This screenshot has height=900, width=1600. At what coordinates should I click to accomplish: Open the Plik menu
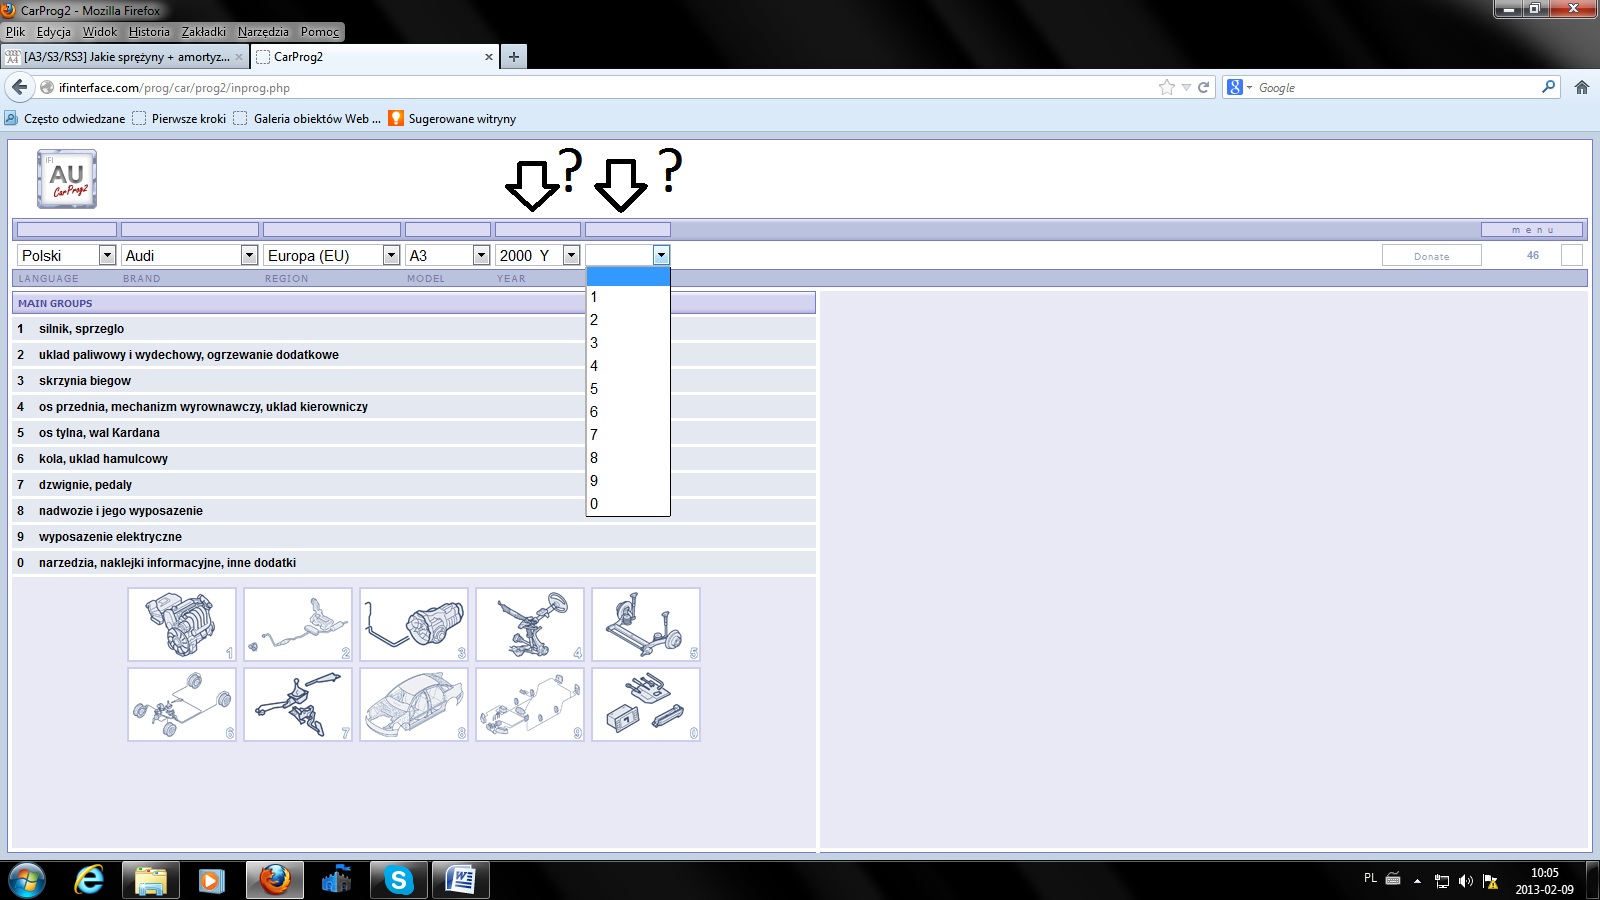tap(15, 32)
